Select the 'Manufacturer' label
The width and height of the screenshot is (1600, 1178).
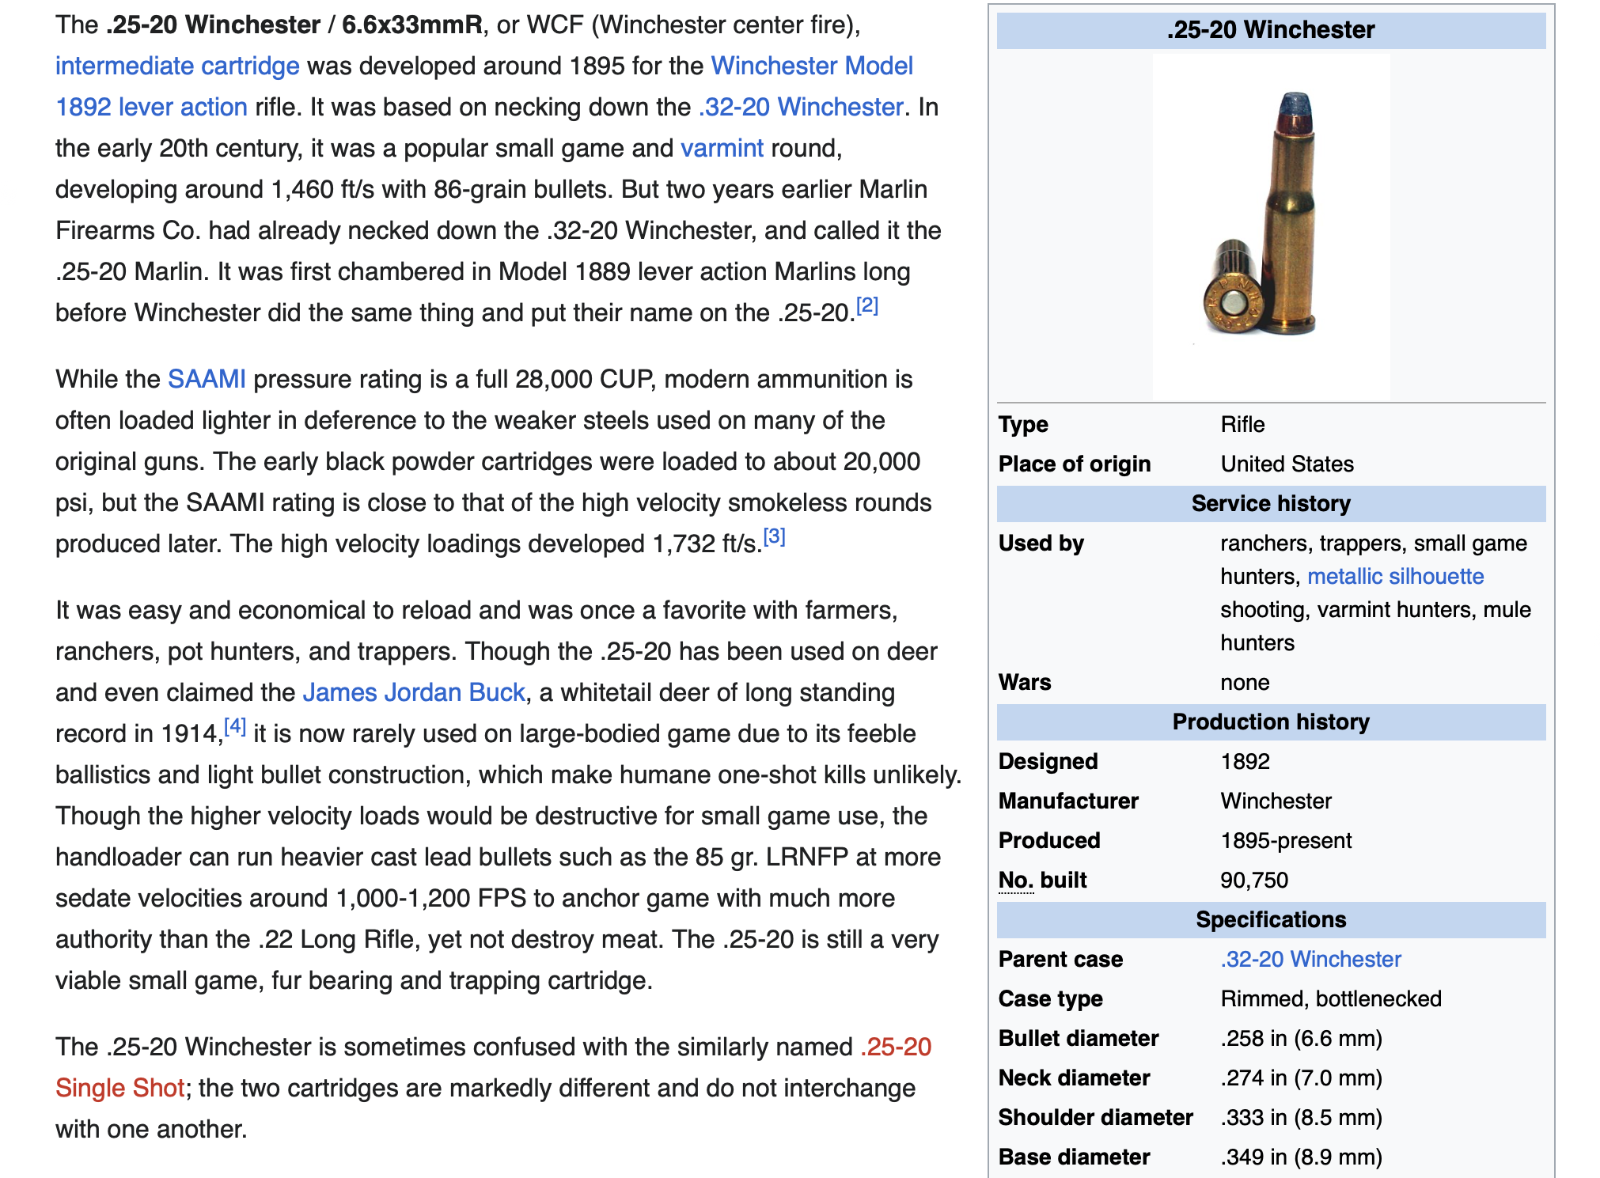point(1068,801)
